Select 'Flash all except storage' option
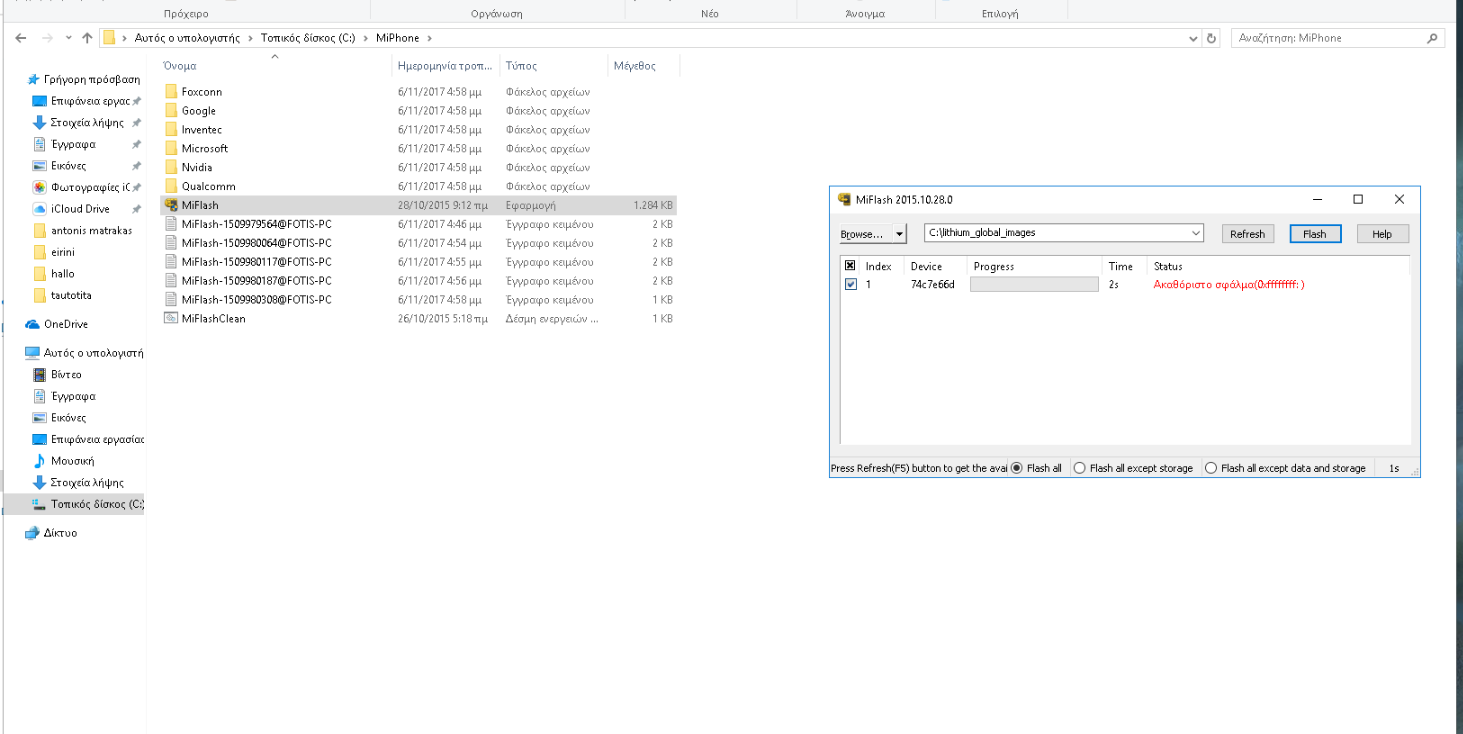The width and height of the screenshot is (1463, 734). click(x=1079, y=468)
